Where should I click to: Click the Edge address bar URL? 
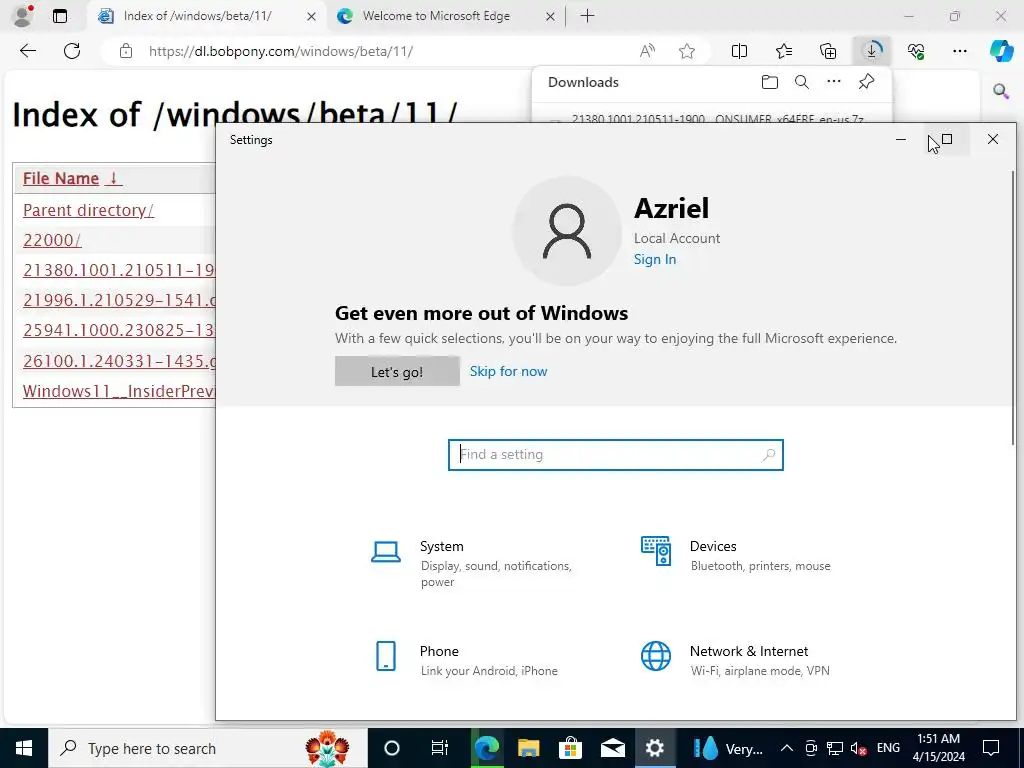pos(281,51)
